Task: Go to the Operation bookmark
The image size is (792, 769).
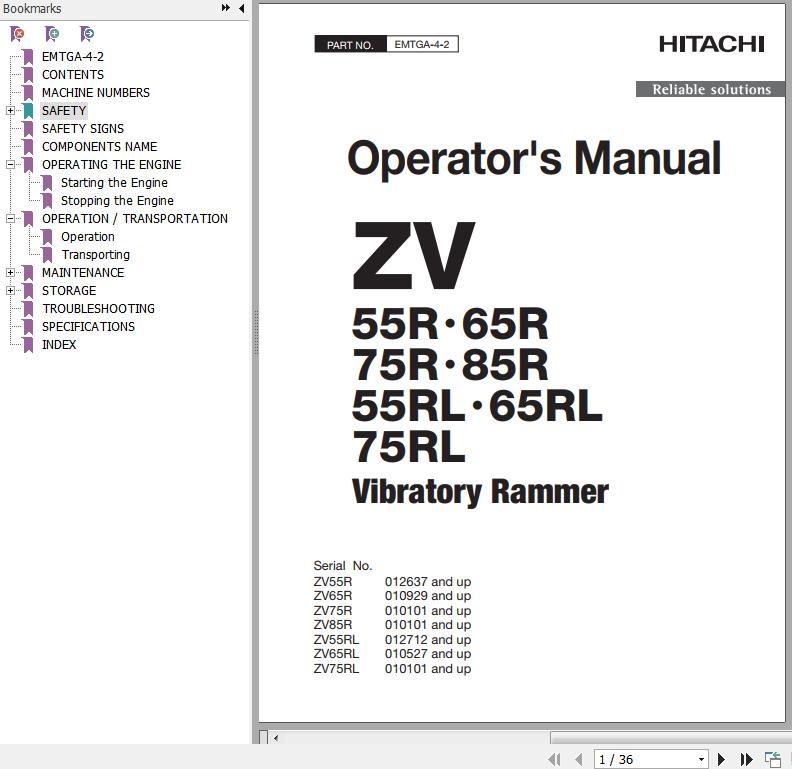Action: click(88, 237)
